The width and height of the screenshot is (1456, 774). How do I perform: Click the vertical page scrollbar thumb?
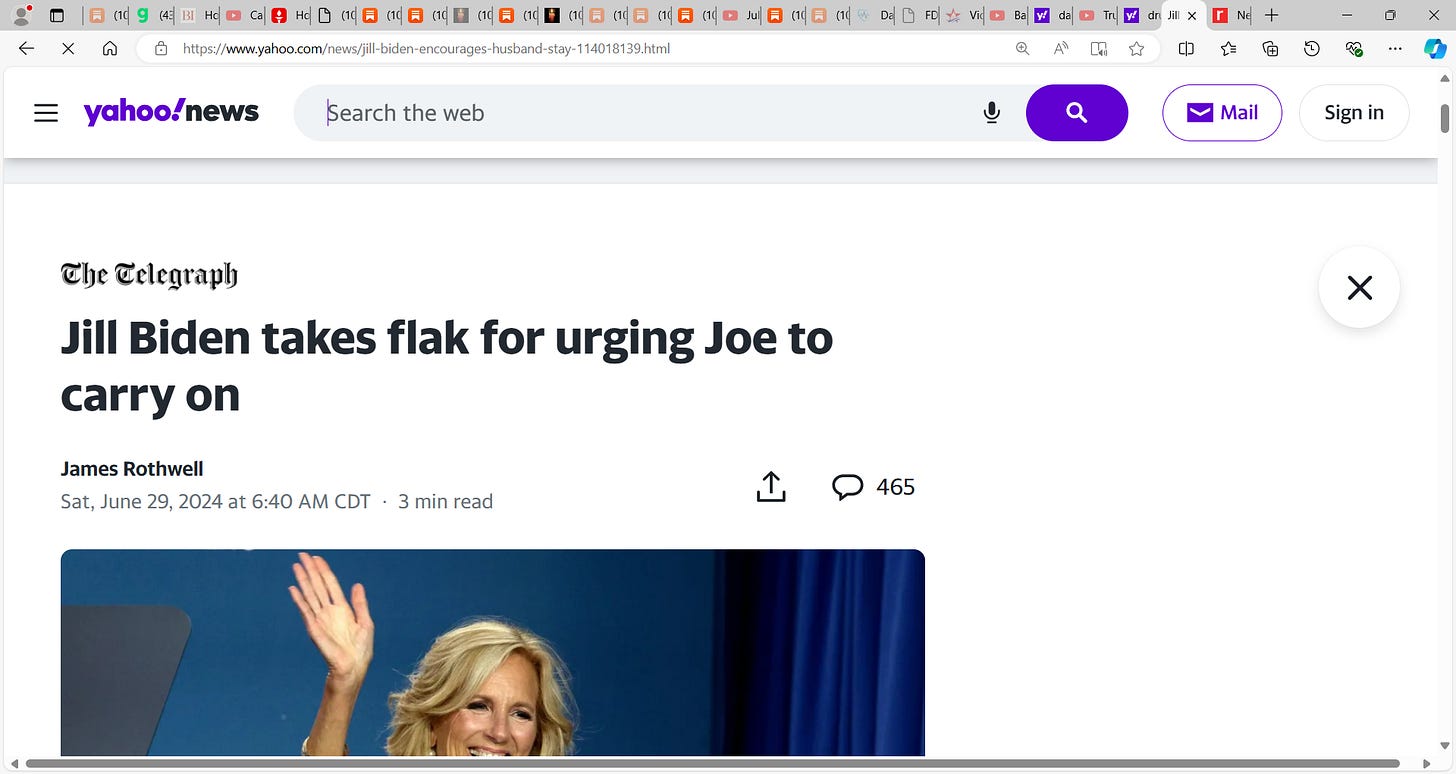(1445, 117)
